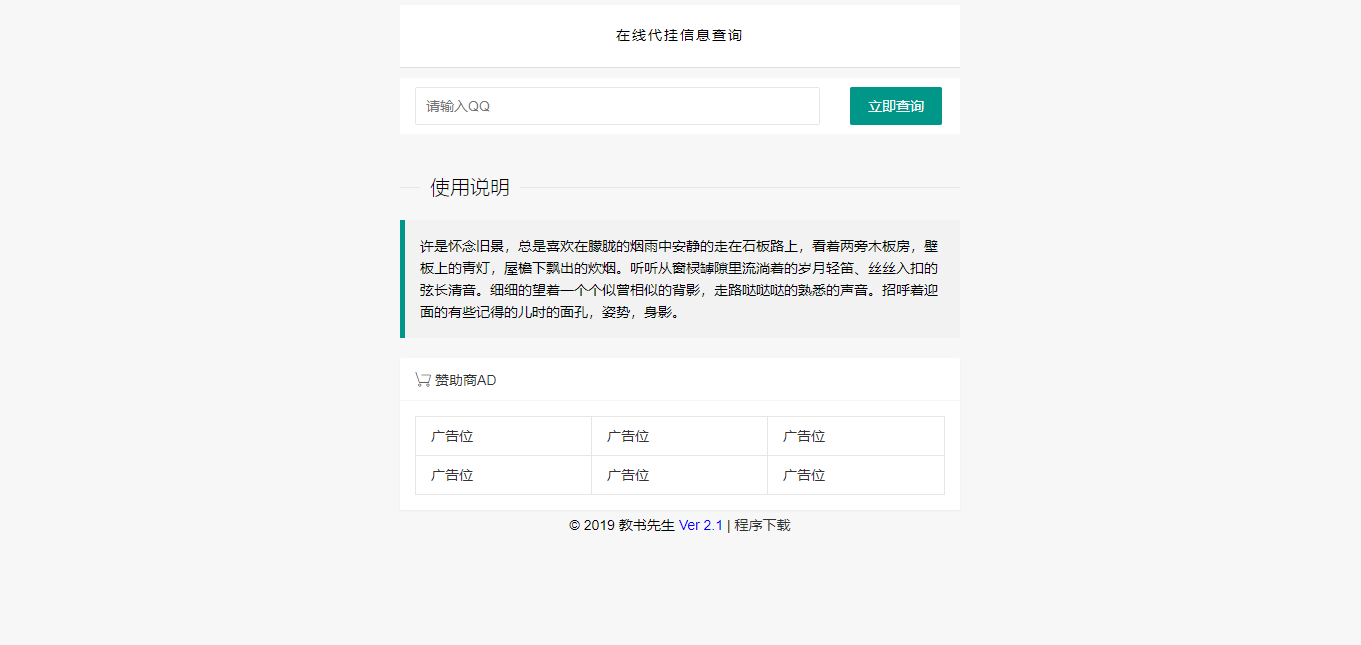The image size is (1361, 645).
Task: Click the © 2019 教书先生 copyright text
Action: coord(621,525)
